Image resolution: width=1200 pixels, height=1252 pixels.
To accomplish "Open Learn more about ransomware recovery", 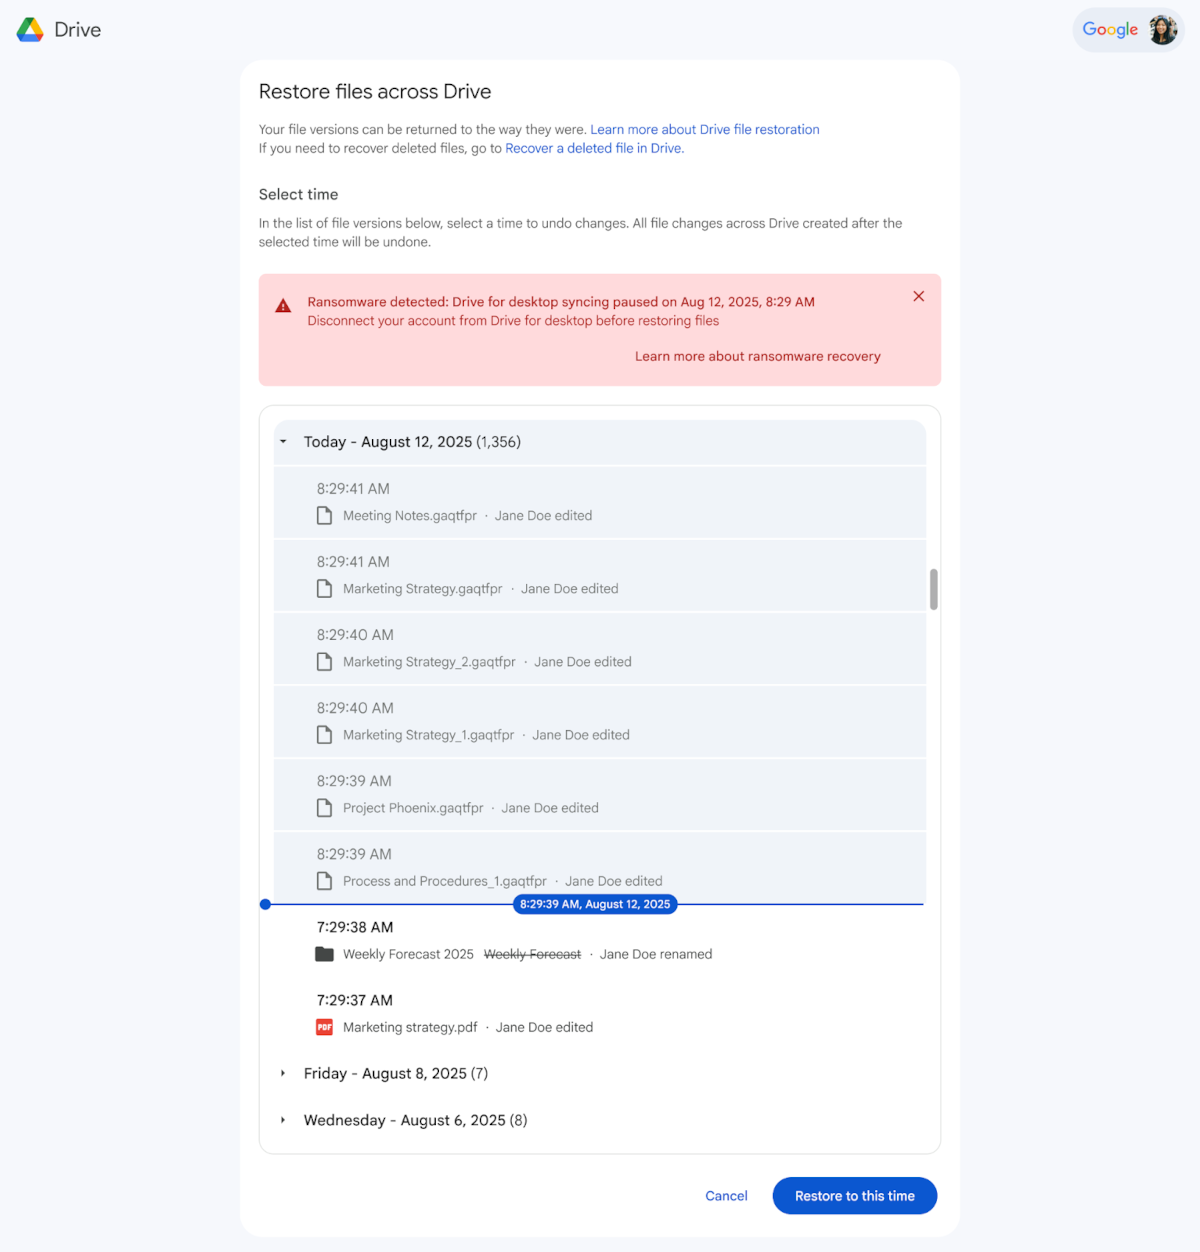I will coord(757,356).
